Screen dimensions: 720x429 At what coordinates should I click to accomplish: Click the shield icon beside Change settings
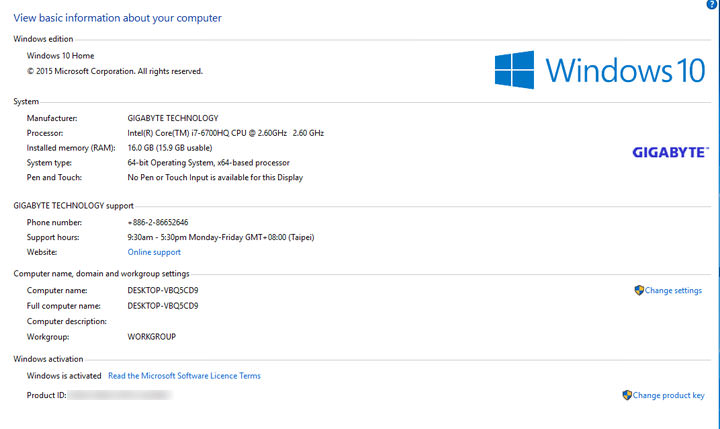(x=639, y=290)
